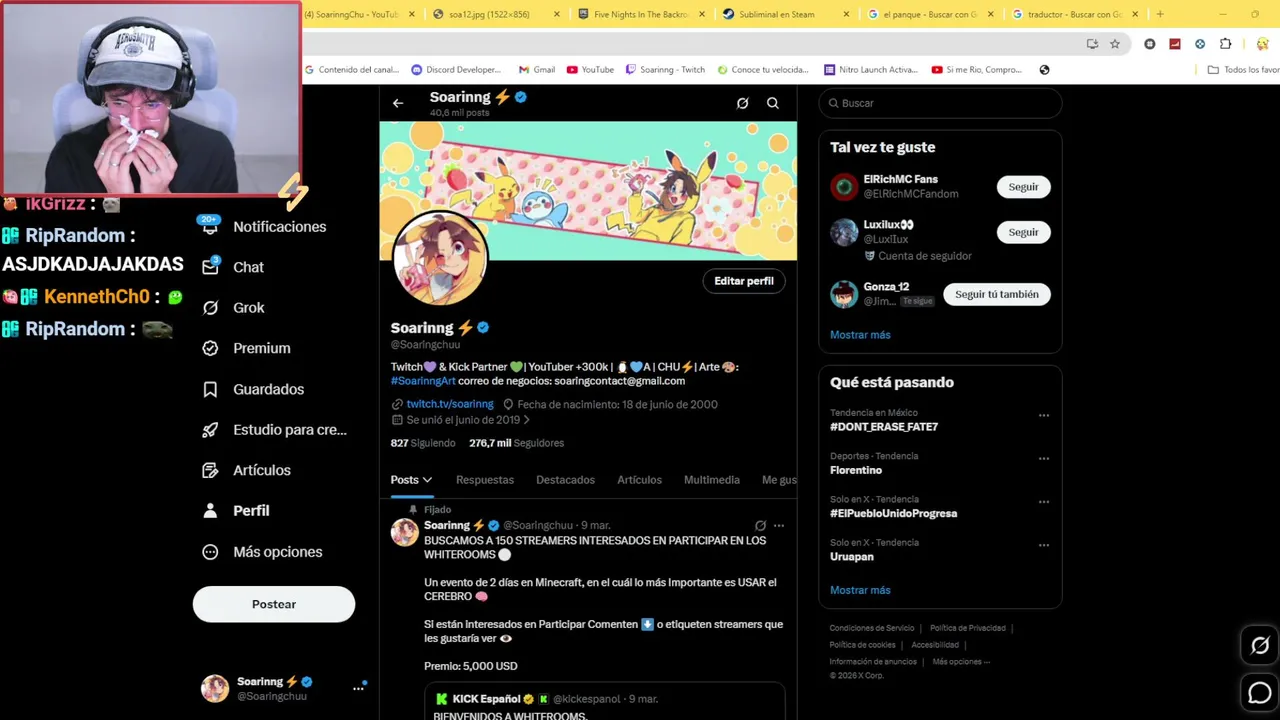Viewport: 1280px width, 720px height.
Task: Click the Política de Privacidad footer link
Action: (x=968, y=628)
